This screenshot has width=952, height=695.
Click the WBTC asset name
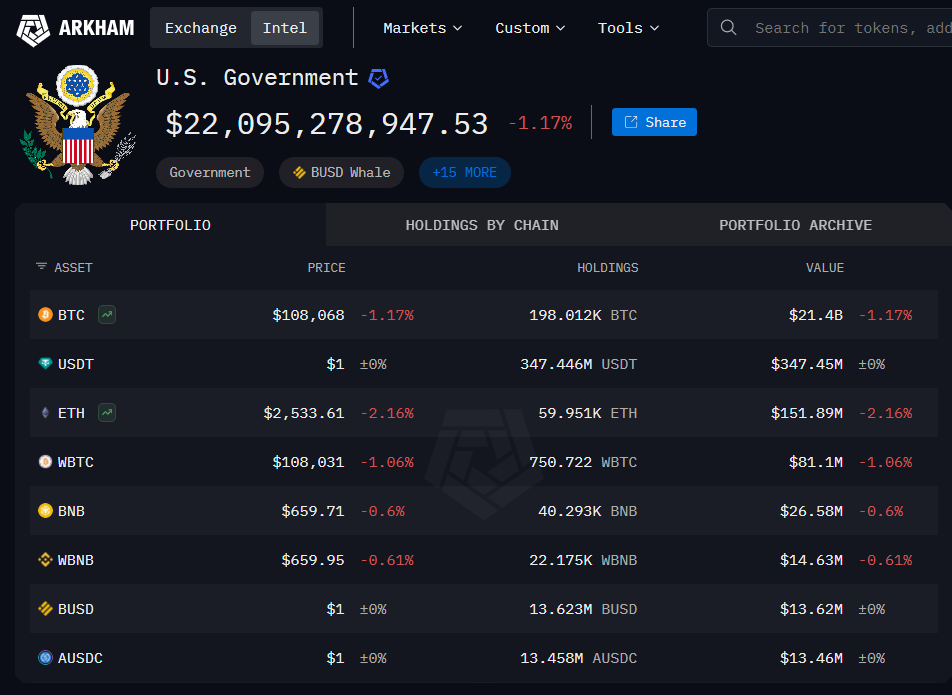(x=76, y=463)
